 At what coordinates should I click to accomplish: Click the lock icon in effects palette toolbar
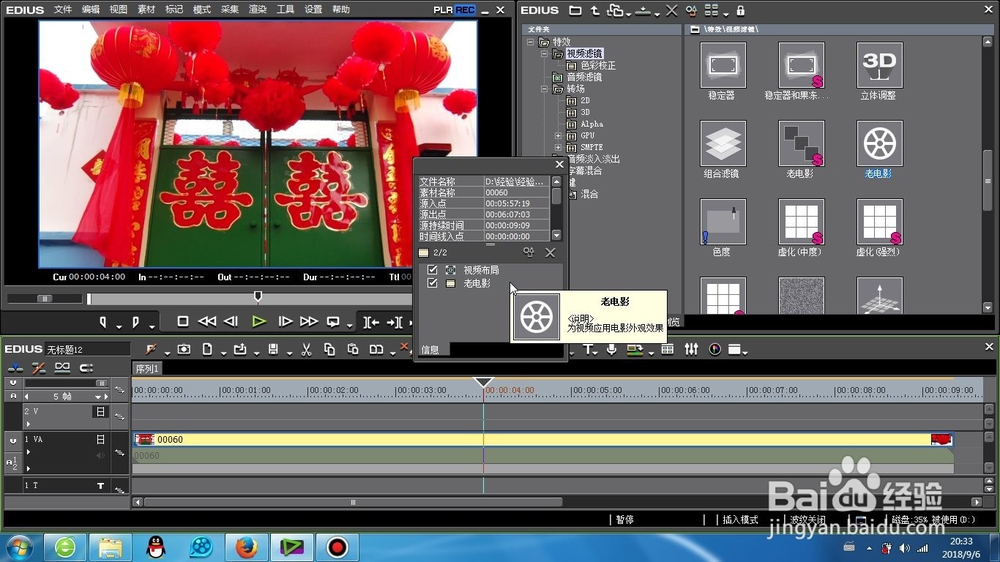(740, 10)
